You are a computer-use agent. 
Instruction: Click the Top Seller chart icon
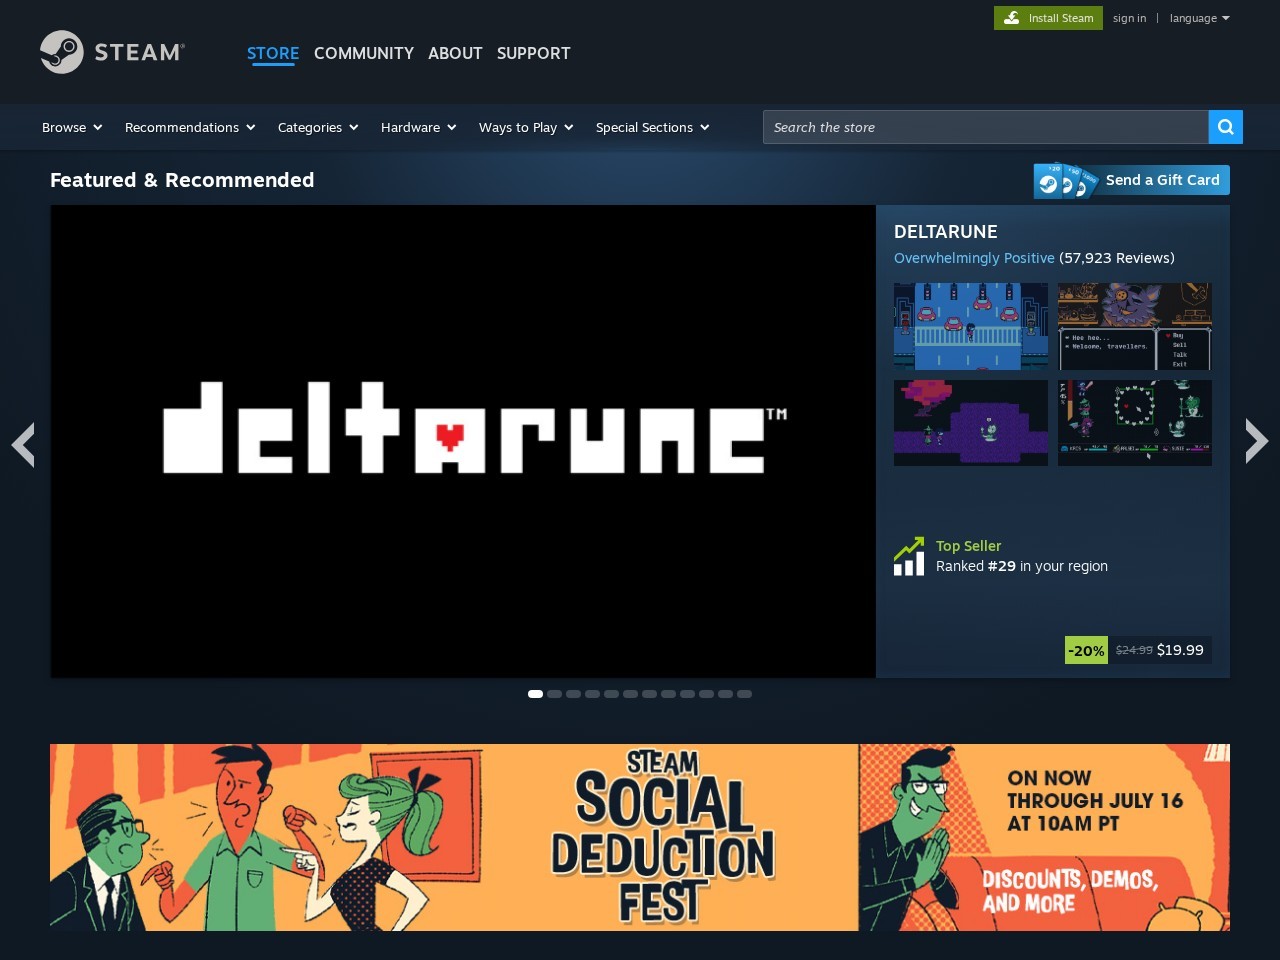(909, 557)
